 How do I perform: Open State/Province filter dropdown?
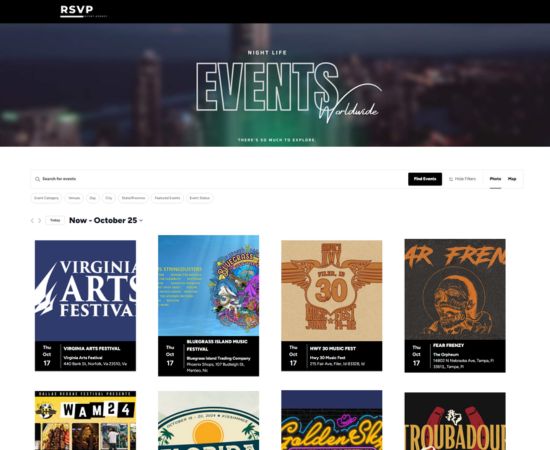click(133, 198)
